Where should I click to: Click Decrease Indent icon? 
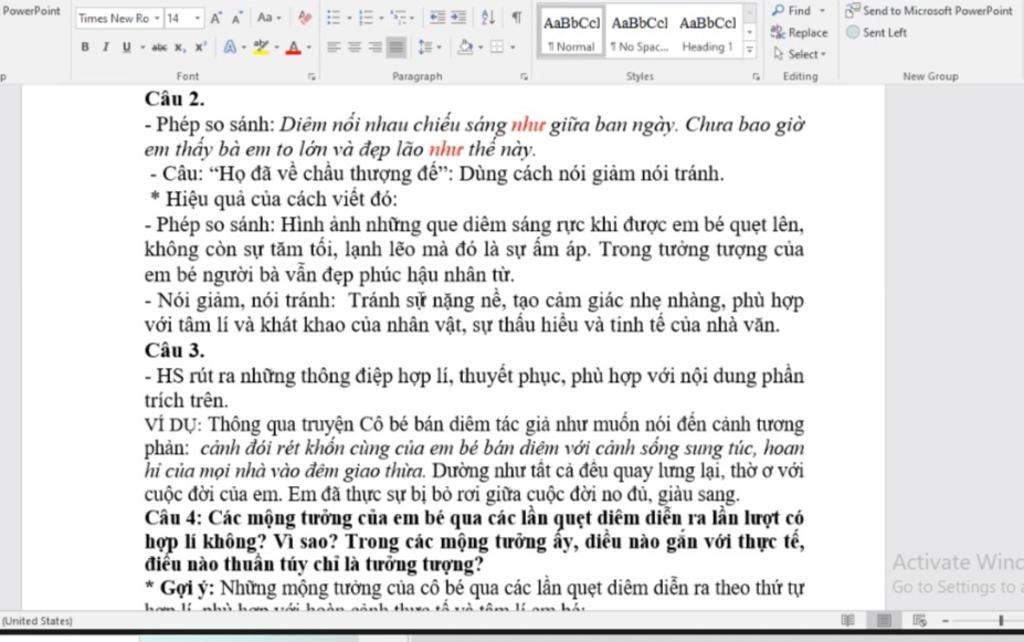436,18
